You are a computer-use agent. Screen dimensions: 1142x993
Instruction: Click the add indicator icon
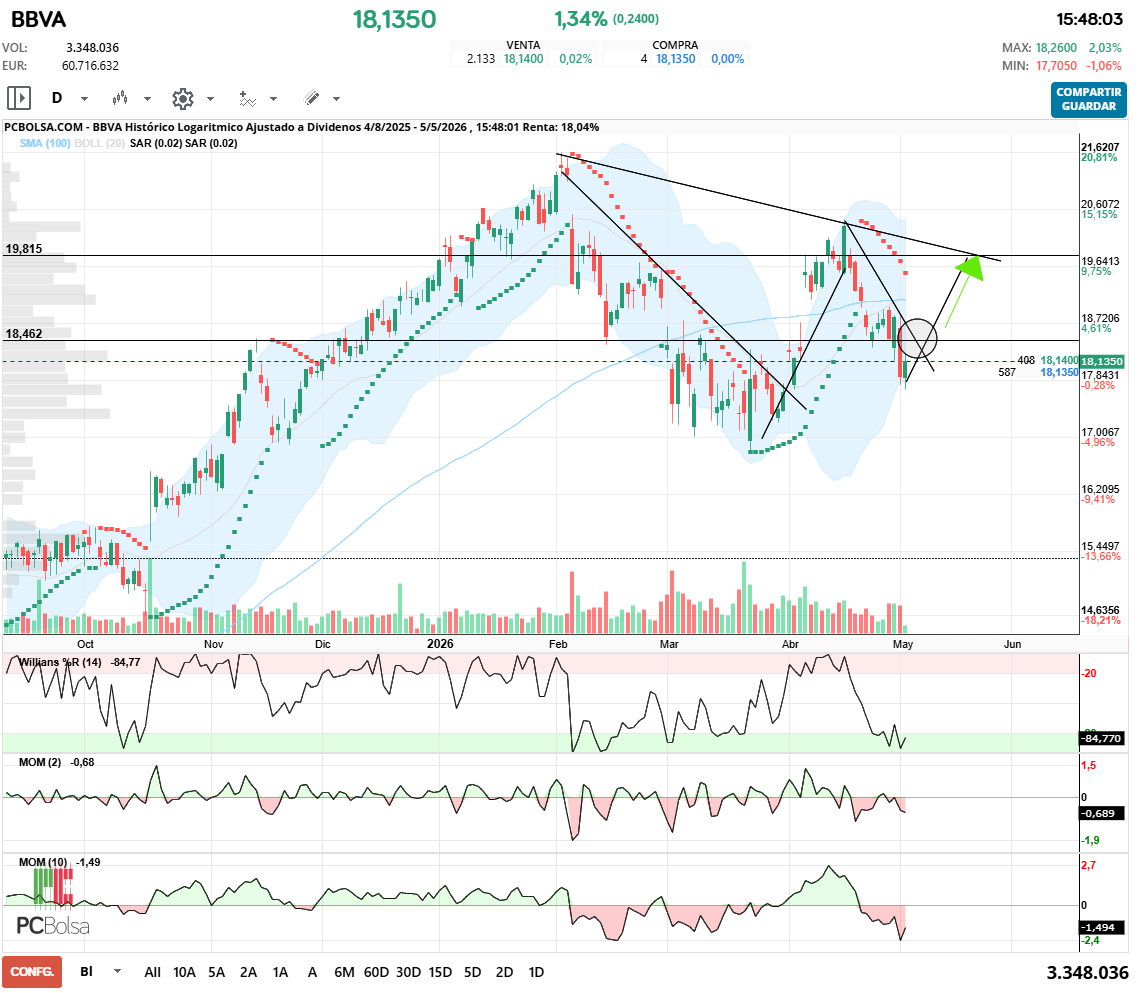point(248,98)
